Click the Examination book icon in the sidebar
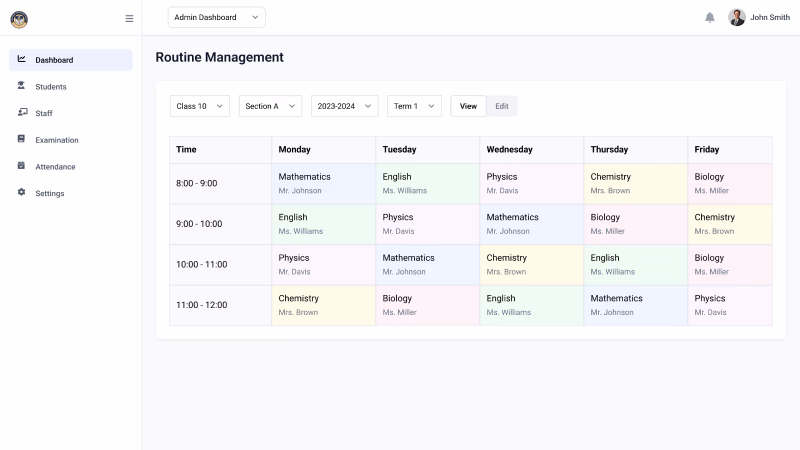The height and width of the screenshot is (450, 800). pos(21,138)
